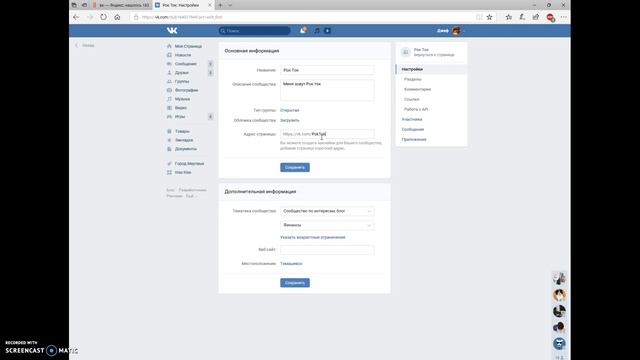Open Сообщения in the right settings menu

click(413, 129)
